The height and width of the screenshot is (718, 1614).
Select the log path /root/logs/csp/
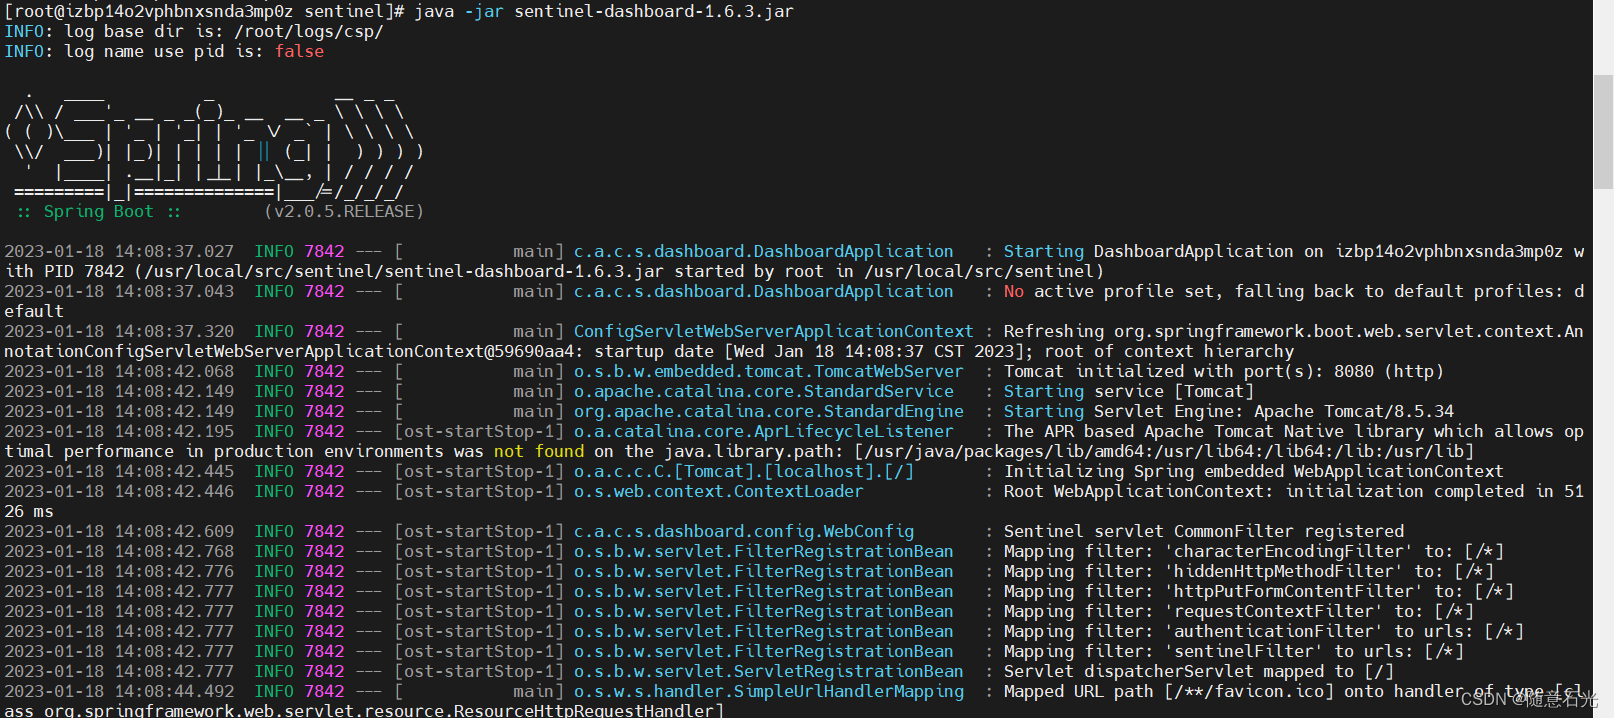click(309, 31)
